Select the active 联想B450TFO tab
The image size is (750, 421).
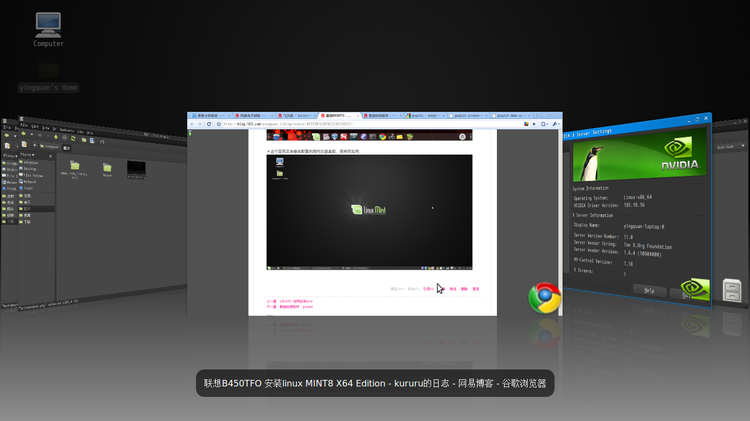[x=340, y=115]
